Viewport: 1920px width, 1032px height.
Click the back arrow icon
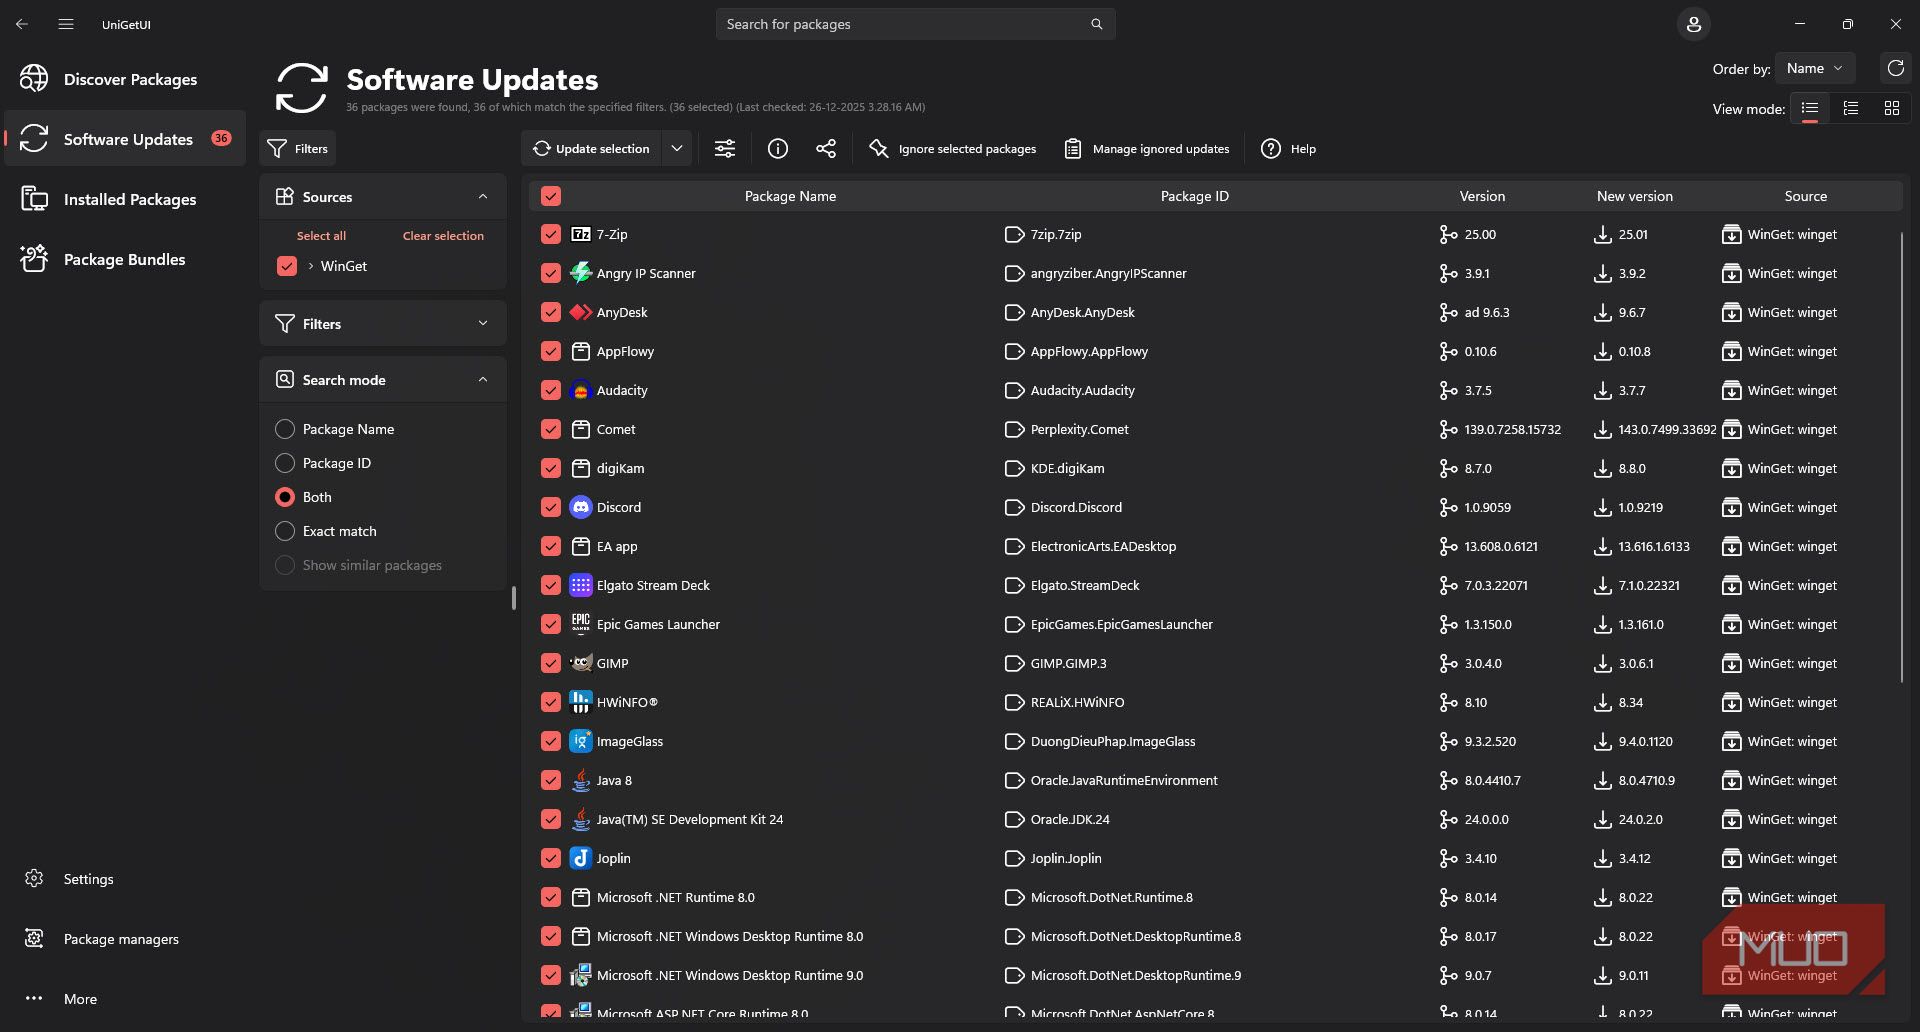tap(22, 24)
